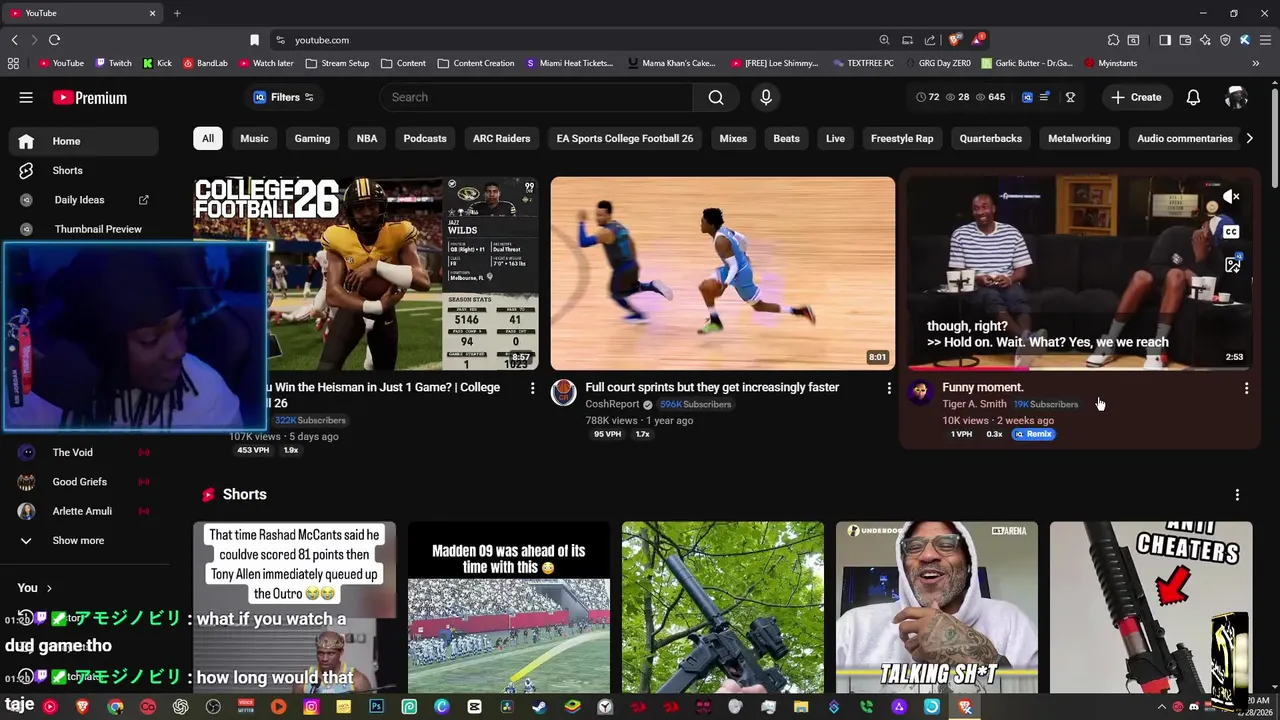The height and width of the screenshot is (720, 1280).
Task: Open browser extensions puzzle icon
Action: (1113, 40)
